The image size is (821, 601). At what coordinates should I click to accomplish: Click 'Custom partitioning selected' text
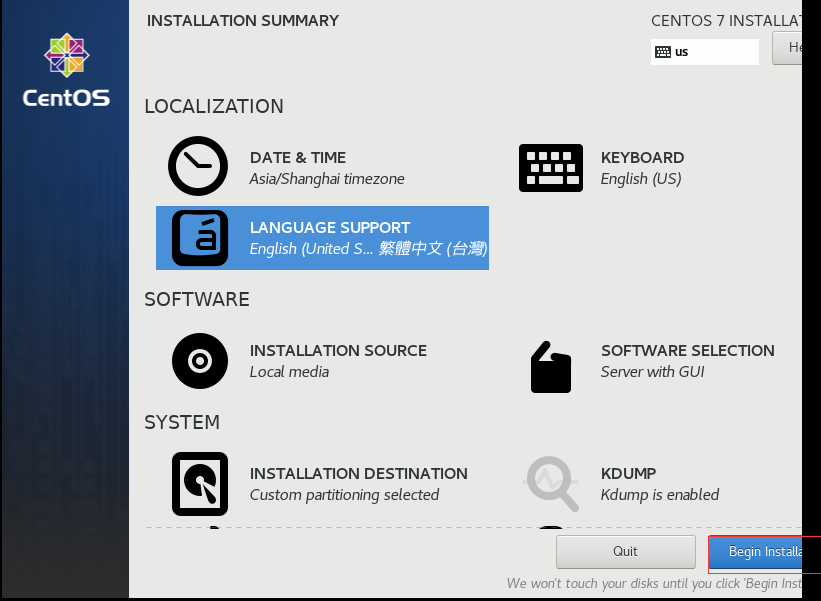(345, 495)
